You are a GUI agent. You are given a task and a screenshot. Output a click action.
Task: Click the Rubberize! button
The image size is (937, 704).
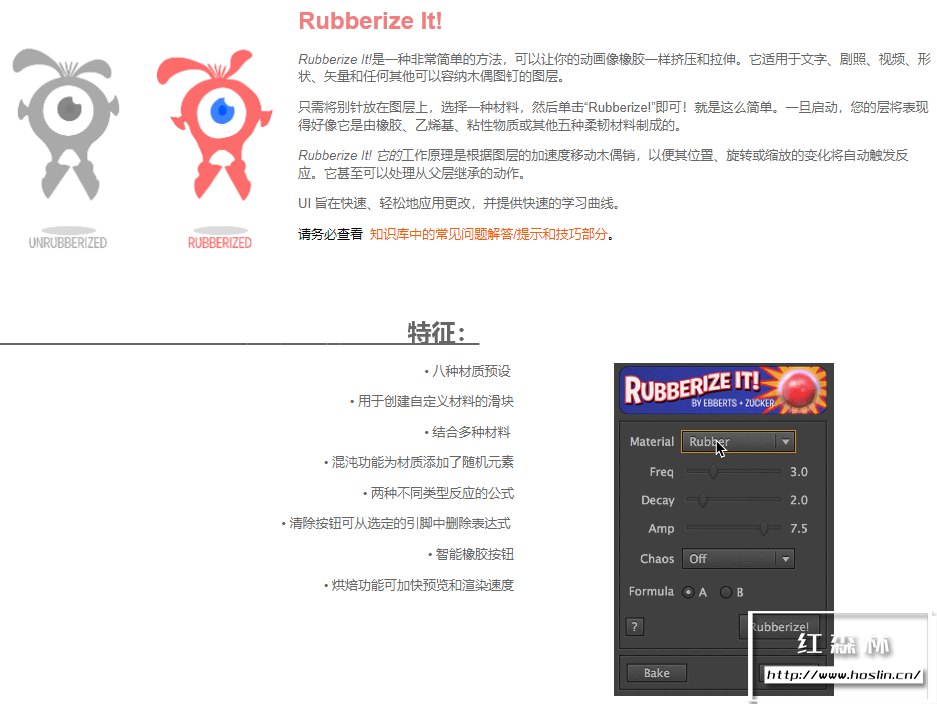[x=779, y=627]
